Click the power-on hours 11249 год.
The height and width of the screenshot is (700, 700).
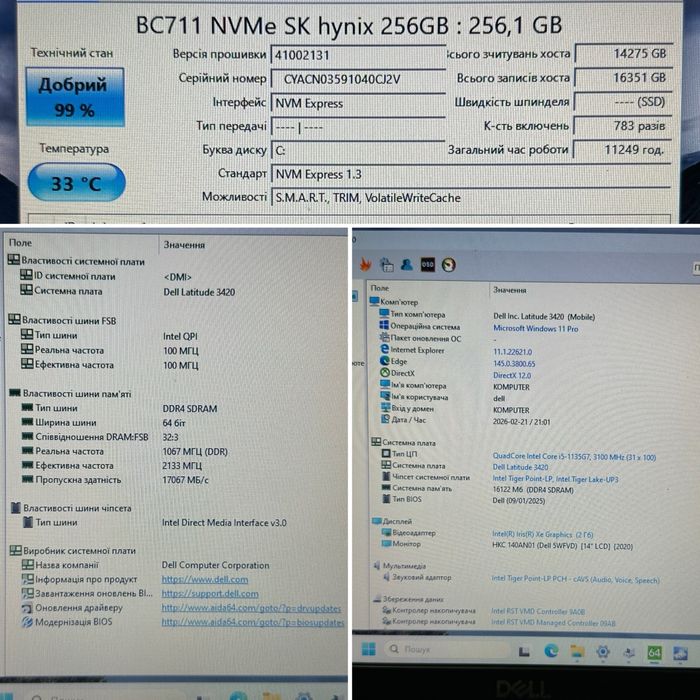[x=622, y=150]
